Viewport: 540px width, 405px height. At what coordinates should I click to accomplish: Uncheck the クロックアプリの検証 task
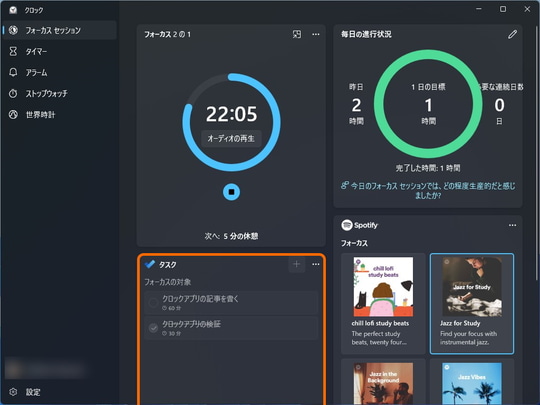pos(153,328)
